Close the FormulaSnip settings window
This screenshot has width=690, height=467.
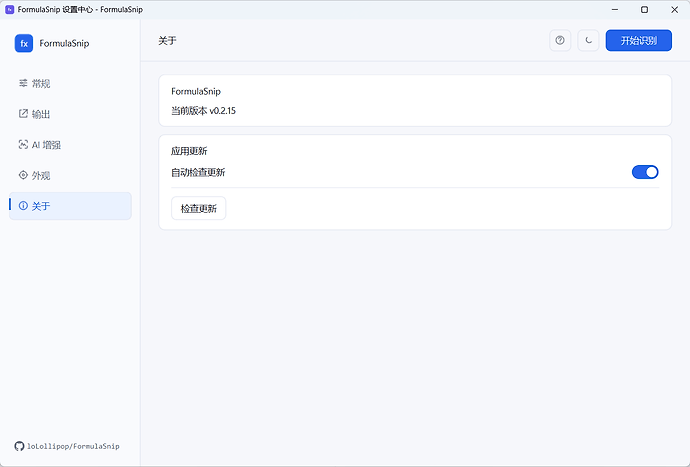674,9
